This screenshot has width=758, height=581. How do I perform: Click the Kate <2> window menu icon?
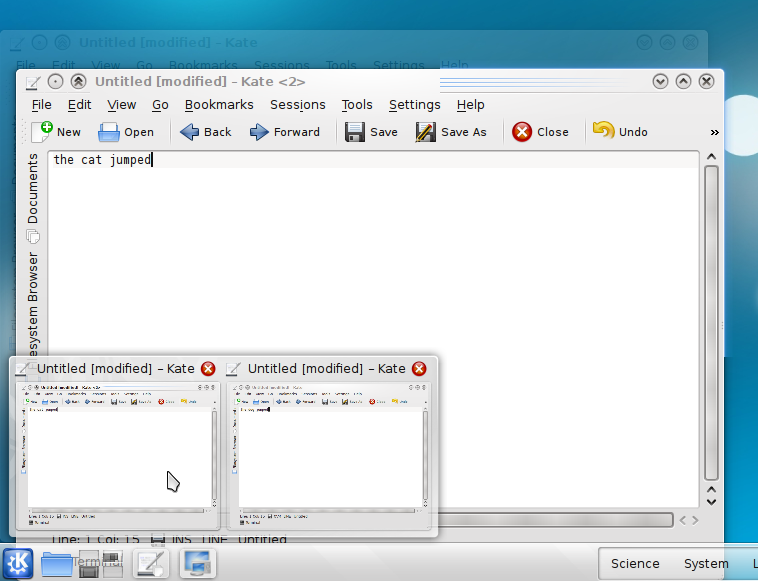(33, 82)
